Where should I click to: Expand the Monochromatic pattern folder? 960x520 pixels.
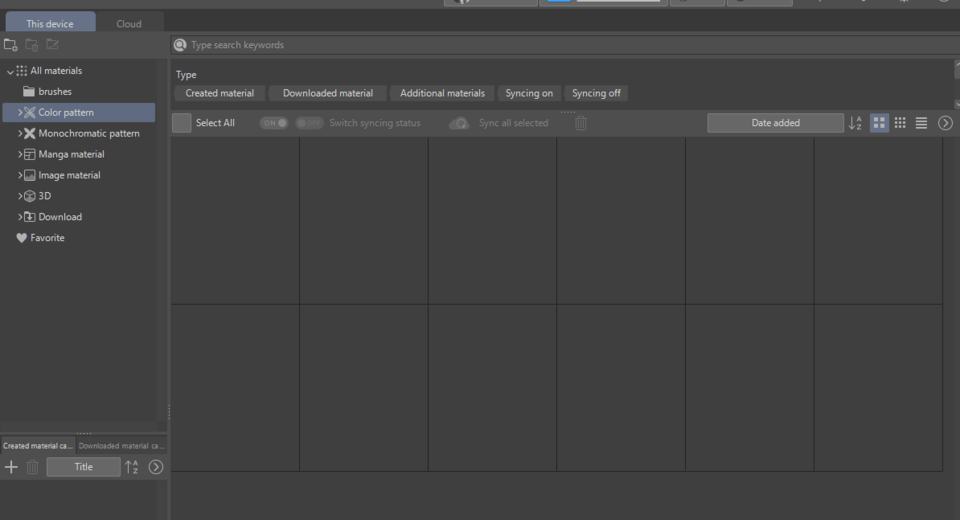(x=20, y=134)
